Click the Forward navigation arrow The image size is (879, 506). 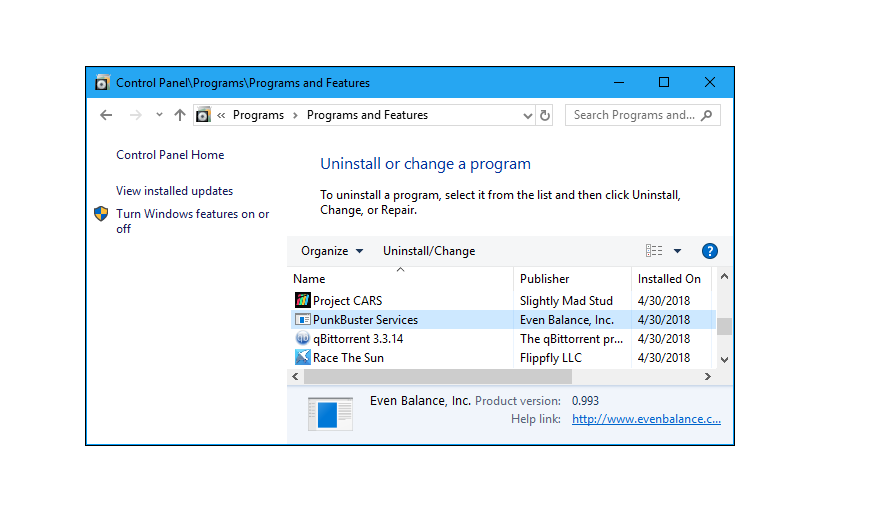tap(135, 115)
